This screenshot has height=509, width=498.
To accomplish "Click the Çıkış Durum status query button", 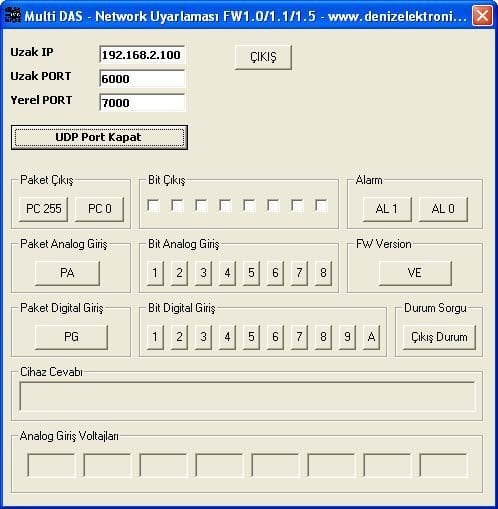I will [439, 337].
